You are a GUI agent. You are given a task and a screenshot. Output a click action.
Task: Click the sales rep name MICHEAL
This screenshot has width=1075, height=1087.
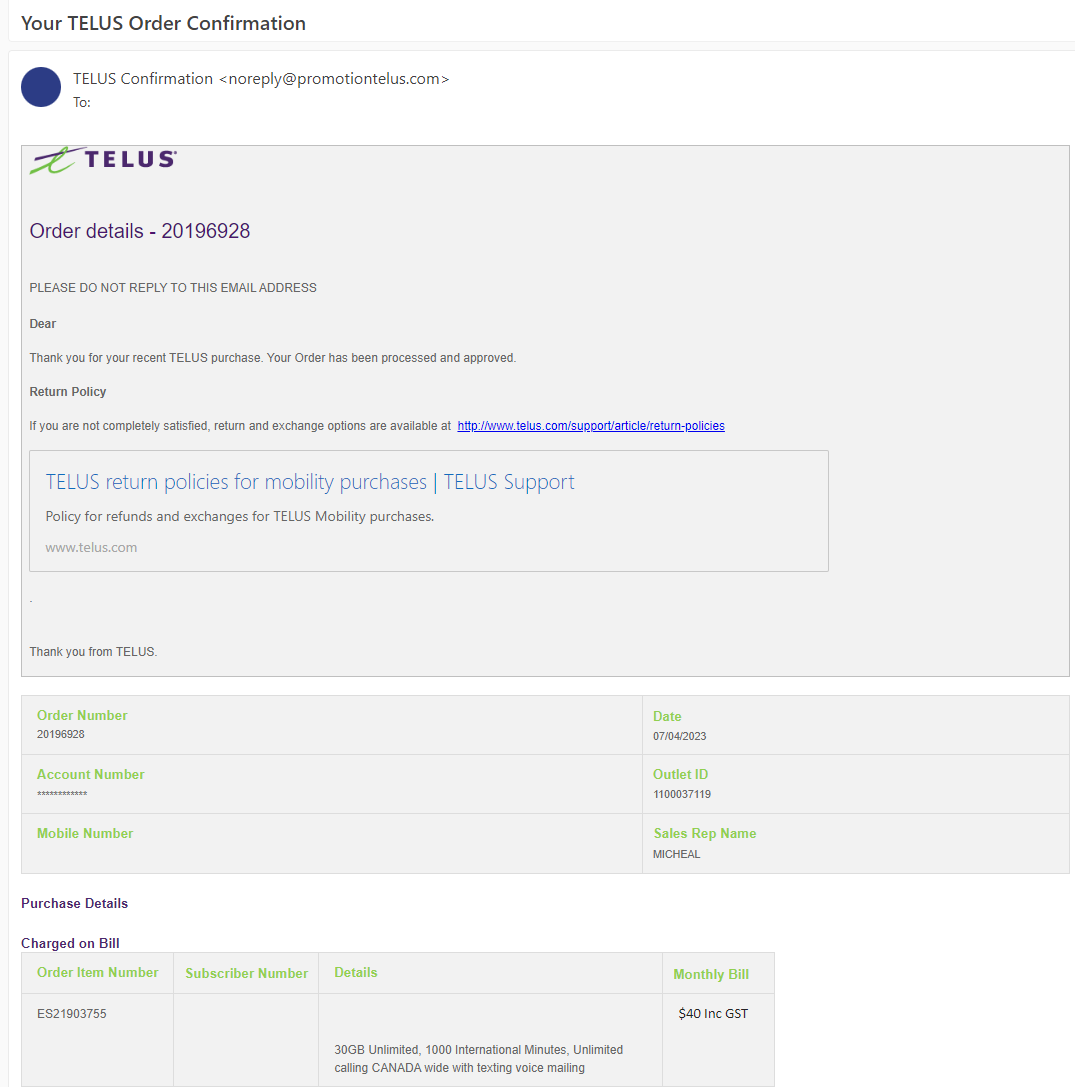click(x=677, y=854)
